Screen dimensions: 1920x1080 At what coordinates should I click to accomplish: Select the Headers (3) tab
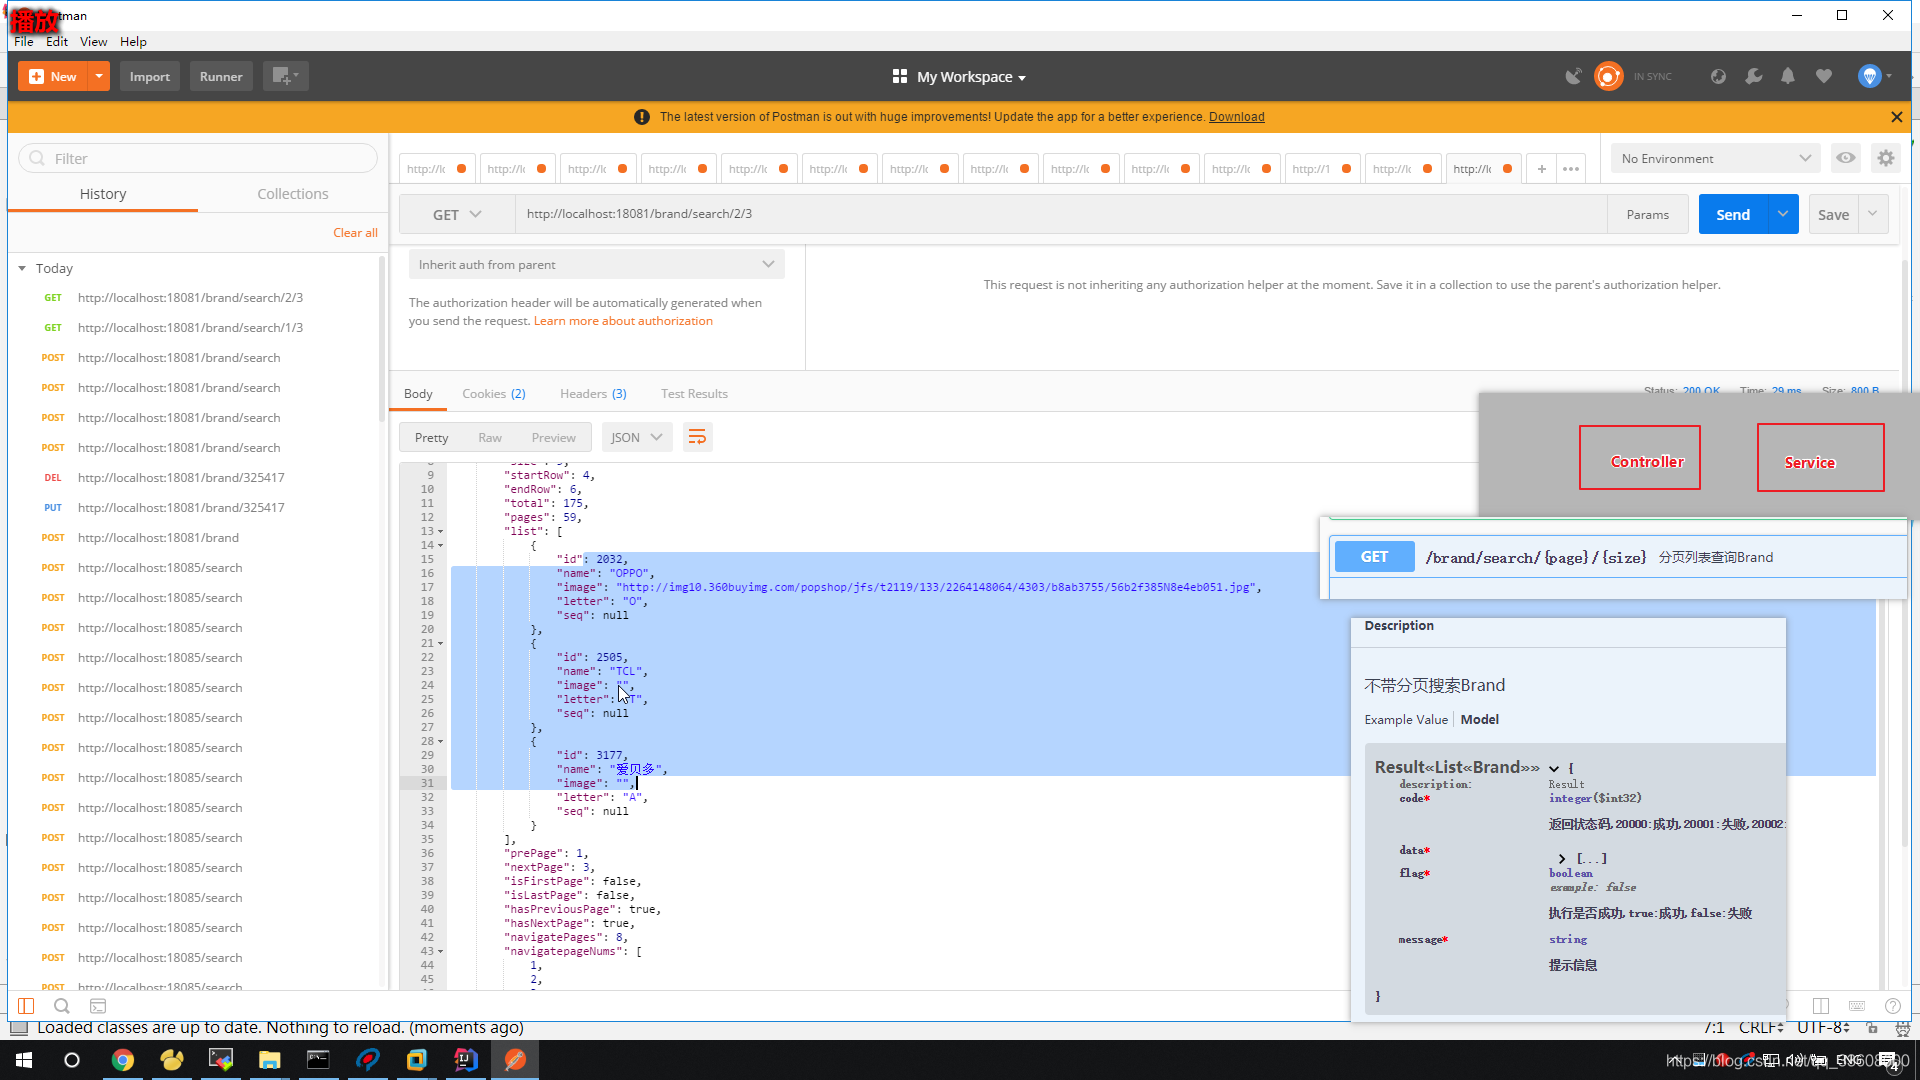(x=592, y=393)
